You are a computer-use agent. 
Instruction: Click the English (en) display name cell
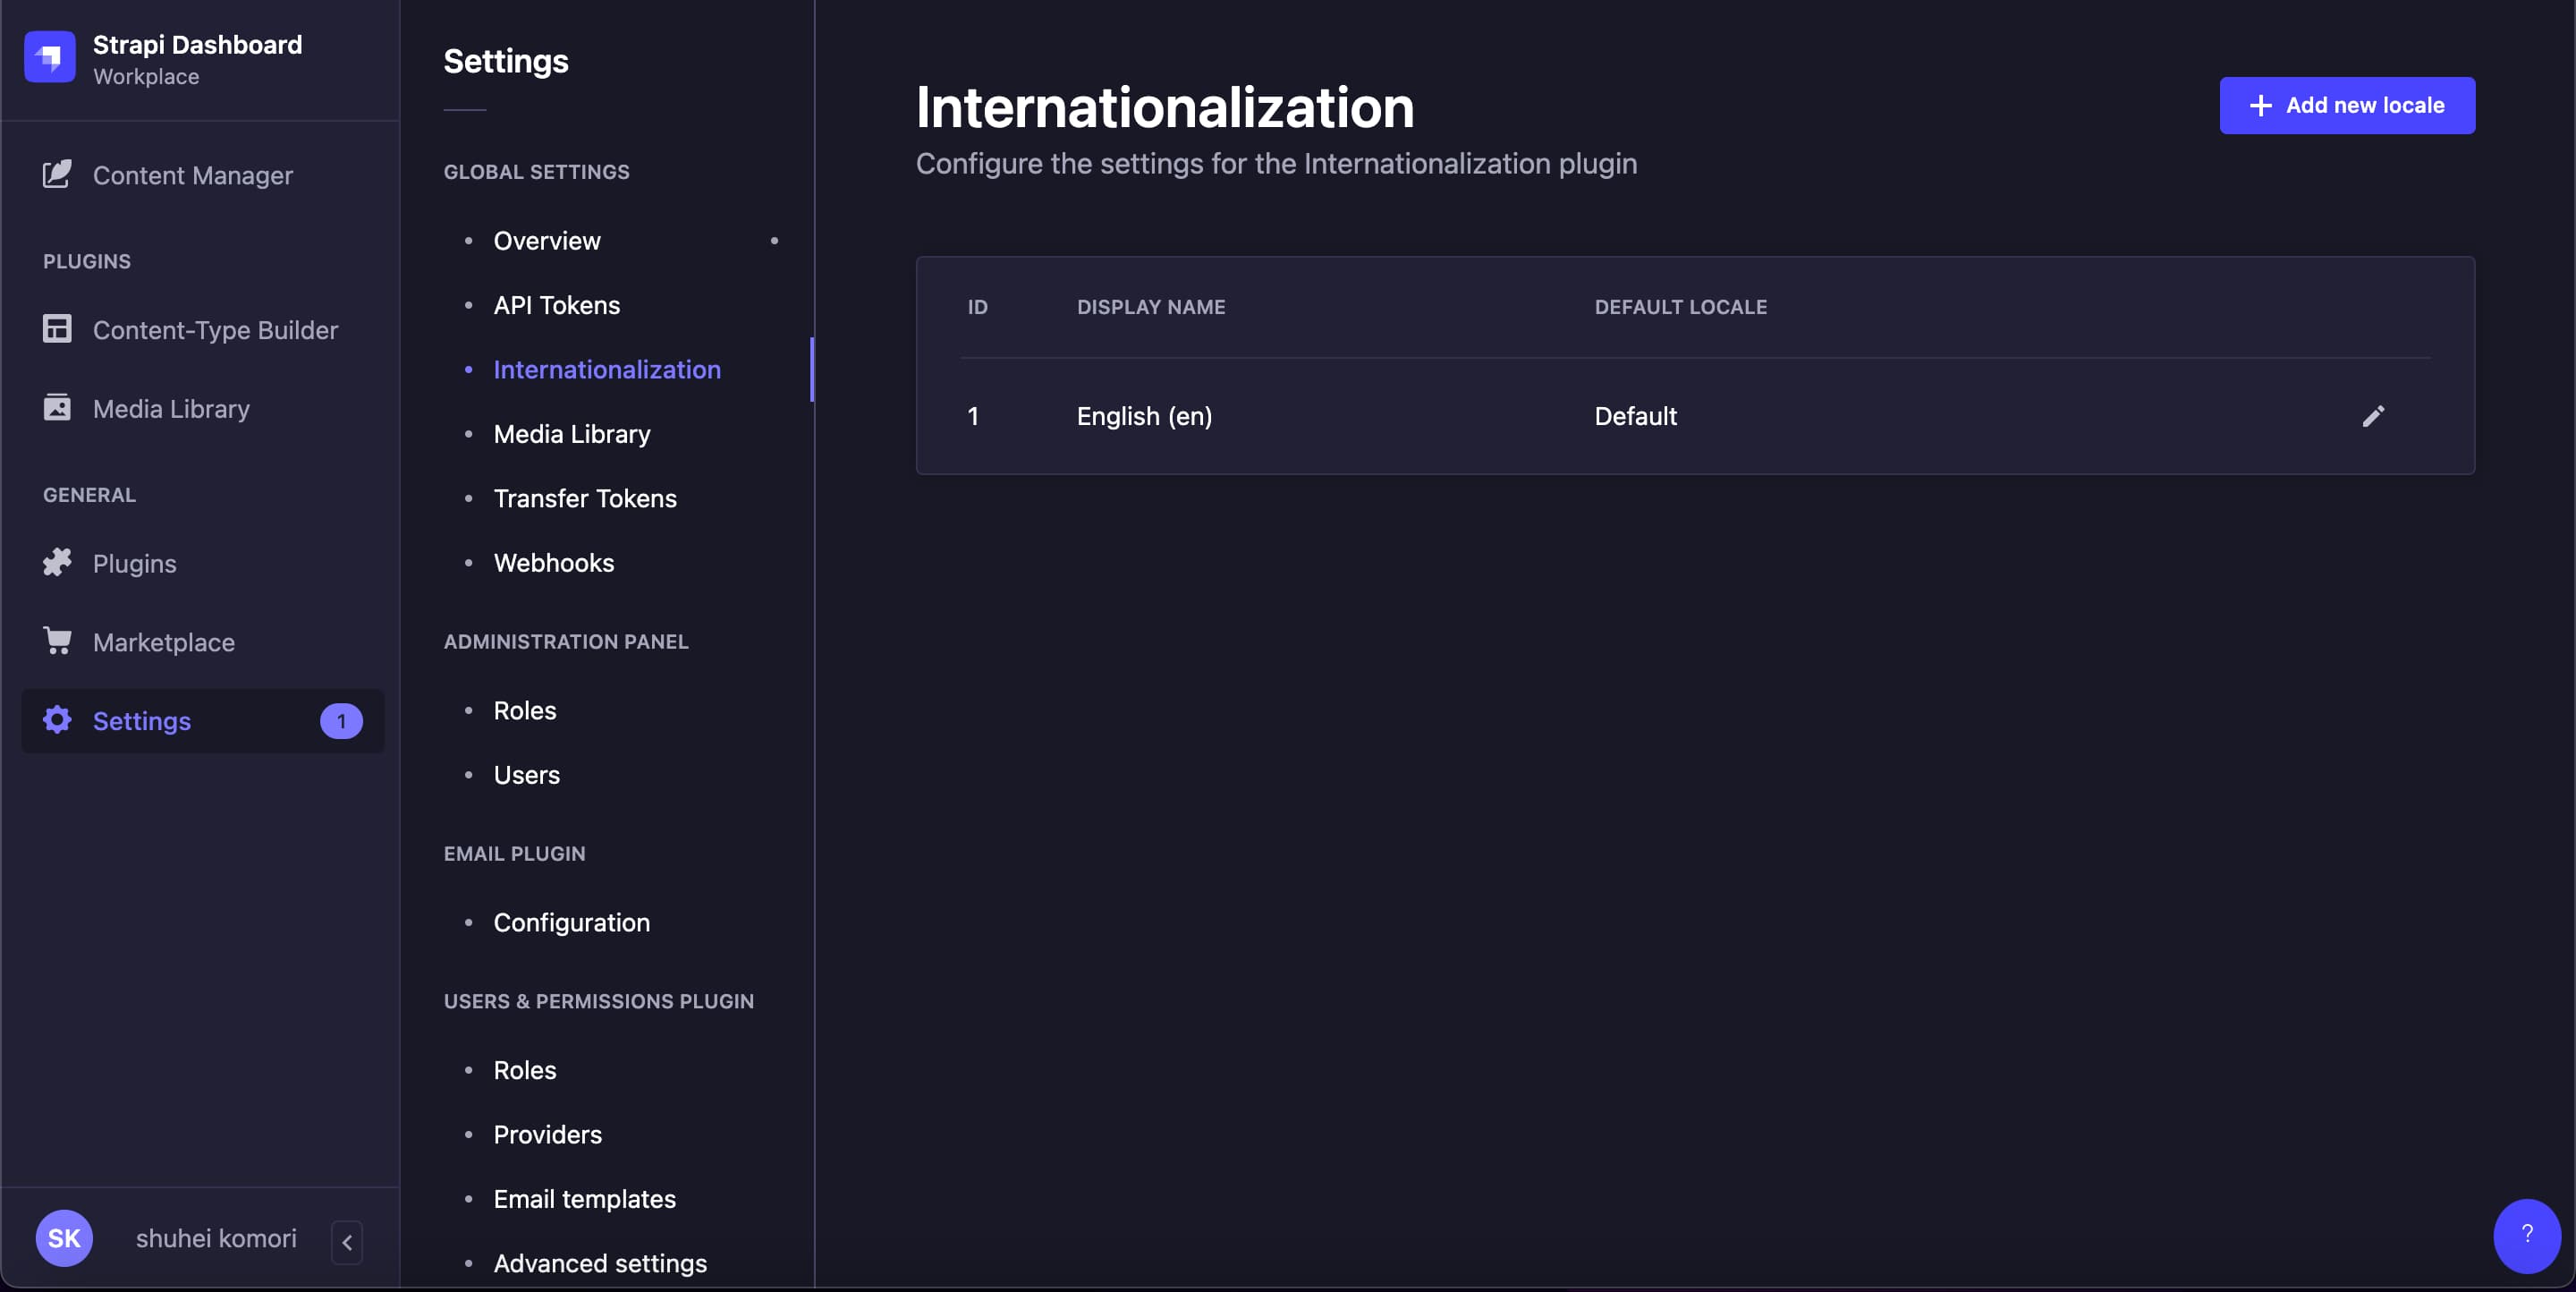1144,416
